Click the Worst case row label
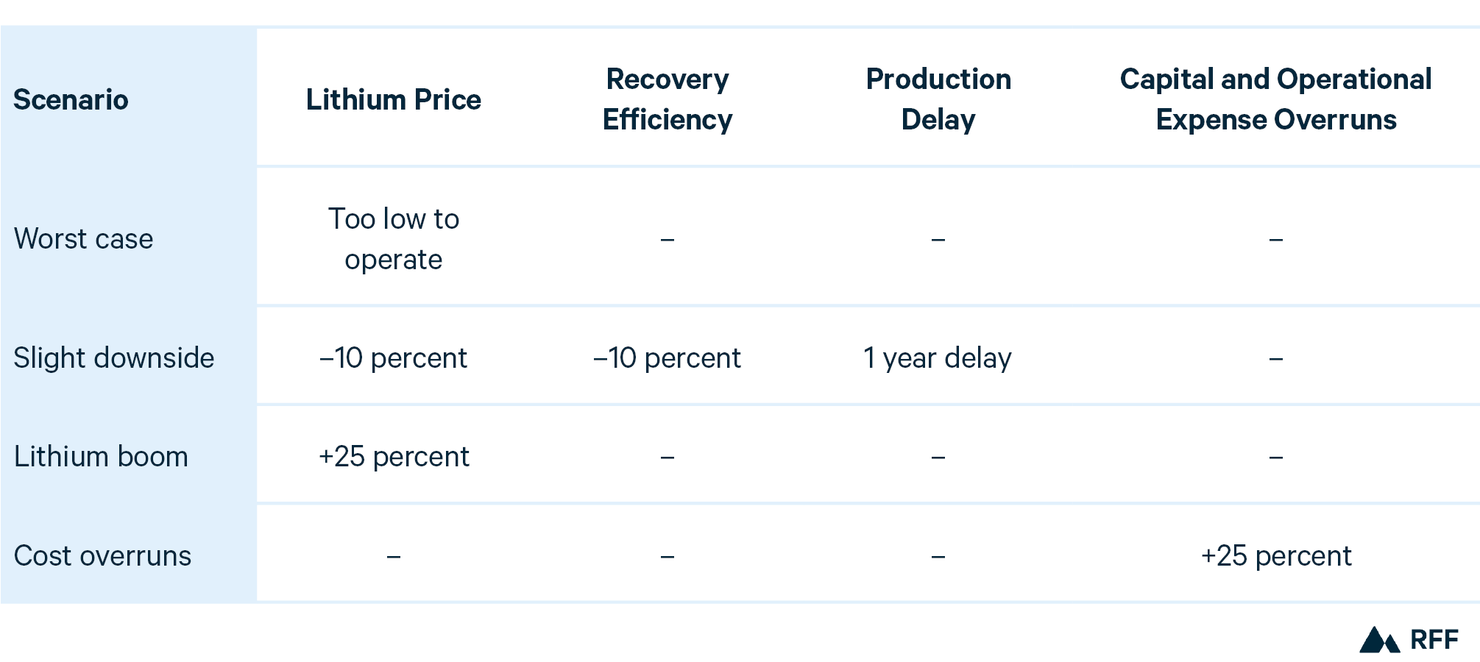This screenshot has width=1480, height=662. point(84,239)
